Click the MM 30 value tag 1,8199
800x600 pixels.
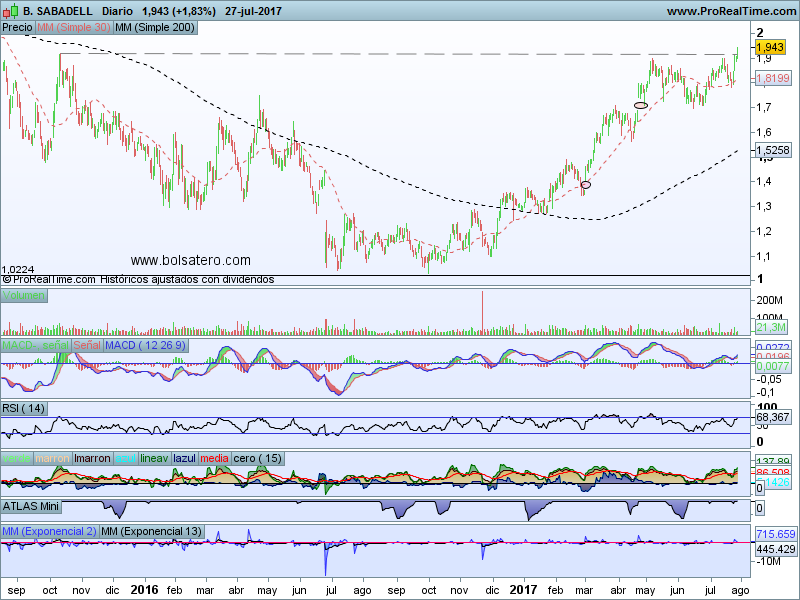coord(771,77)
